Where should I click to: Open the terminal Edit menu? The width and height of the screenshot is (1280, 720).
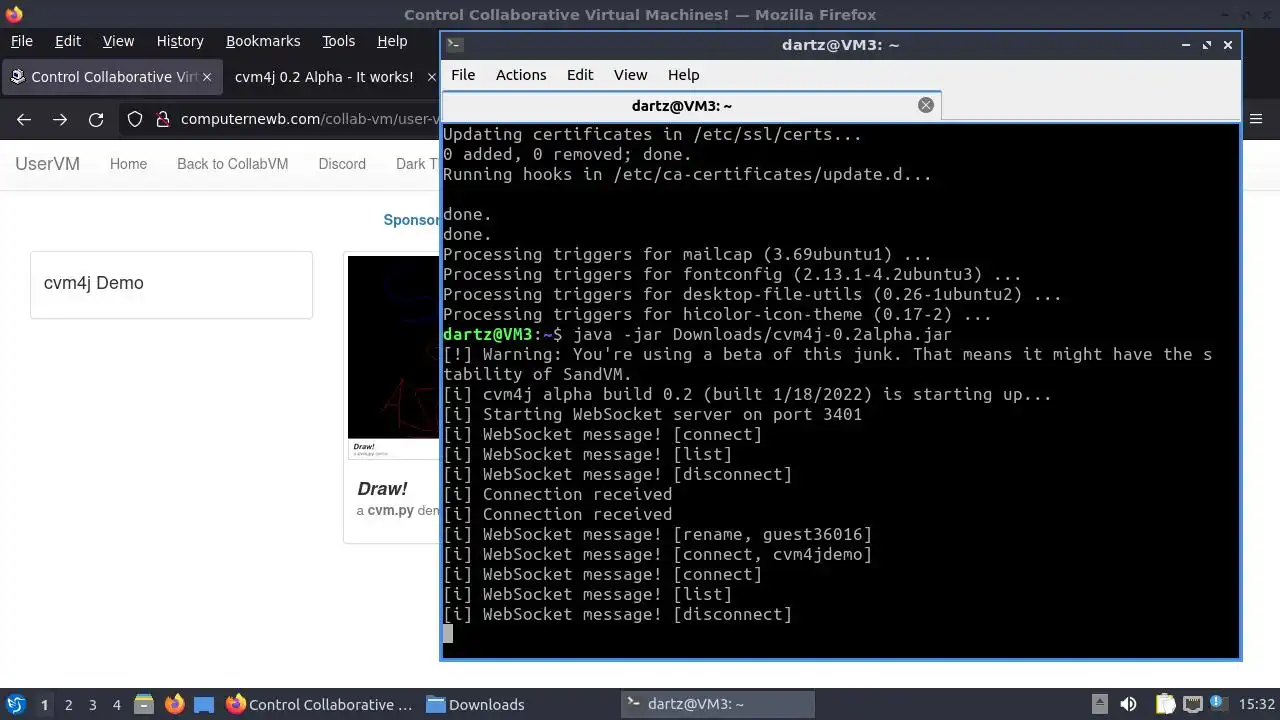(580, 75)
